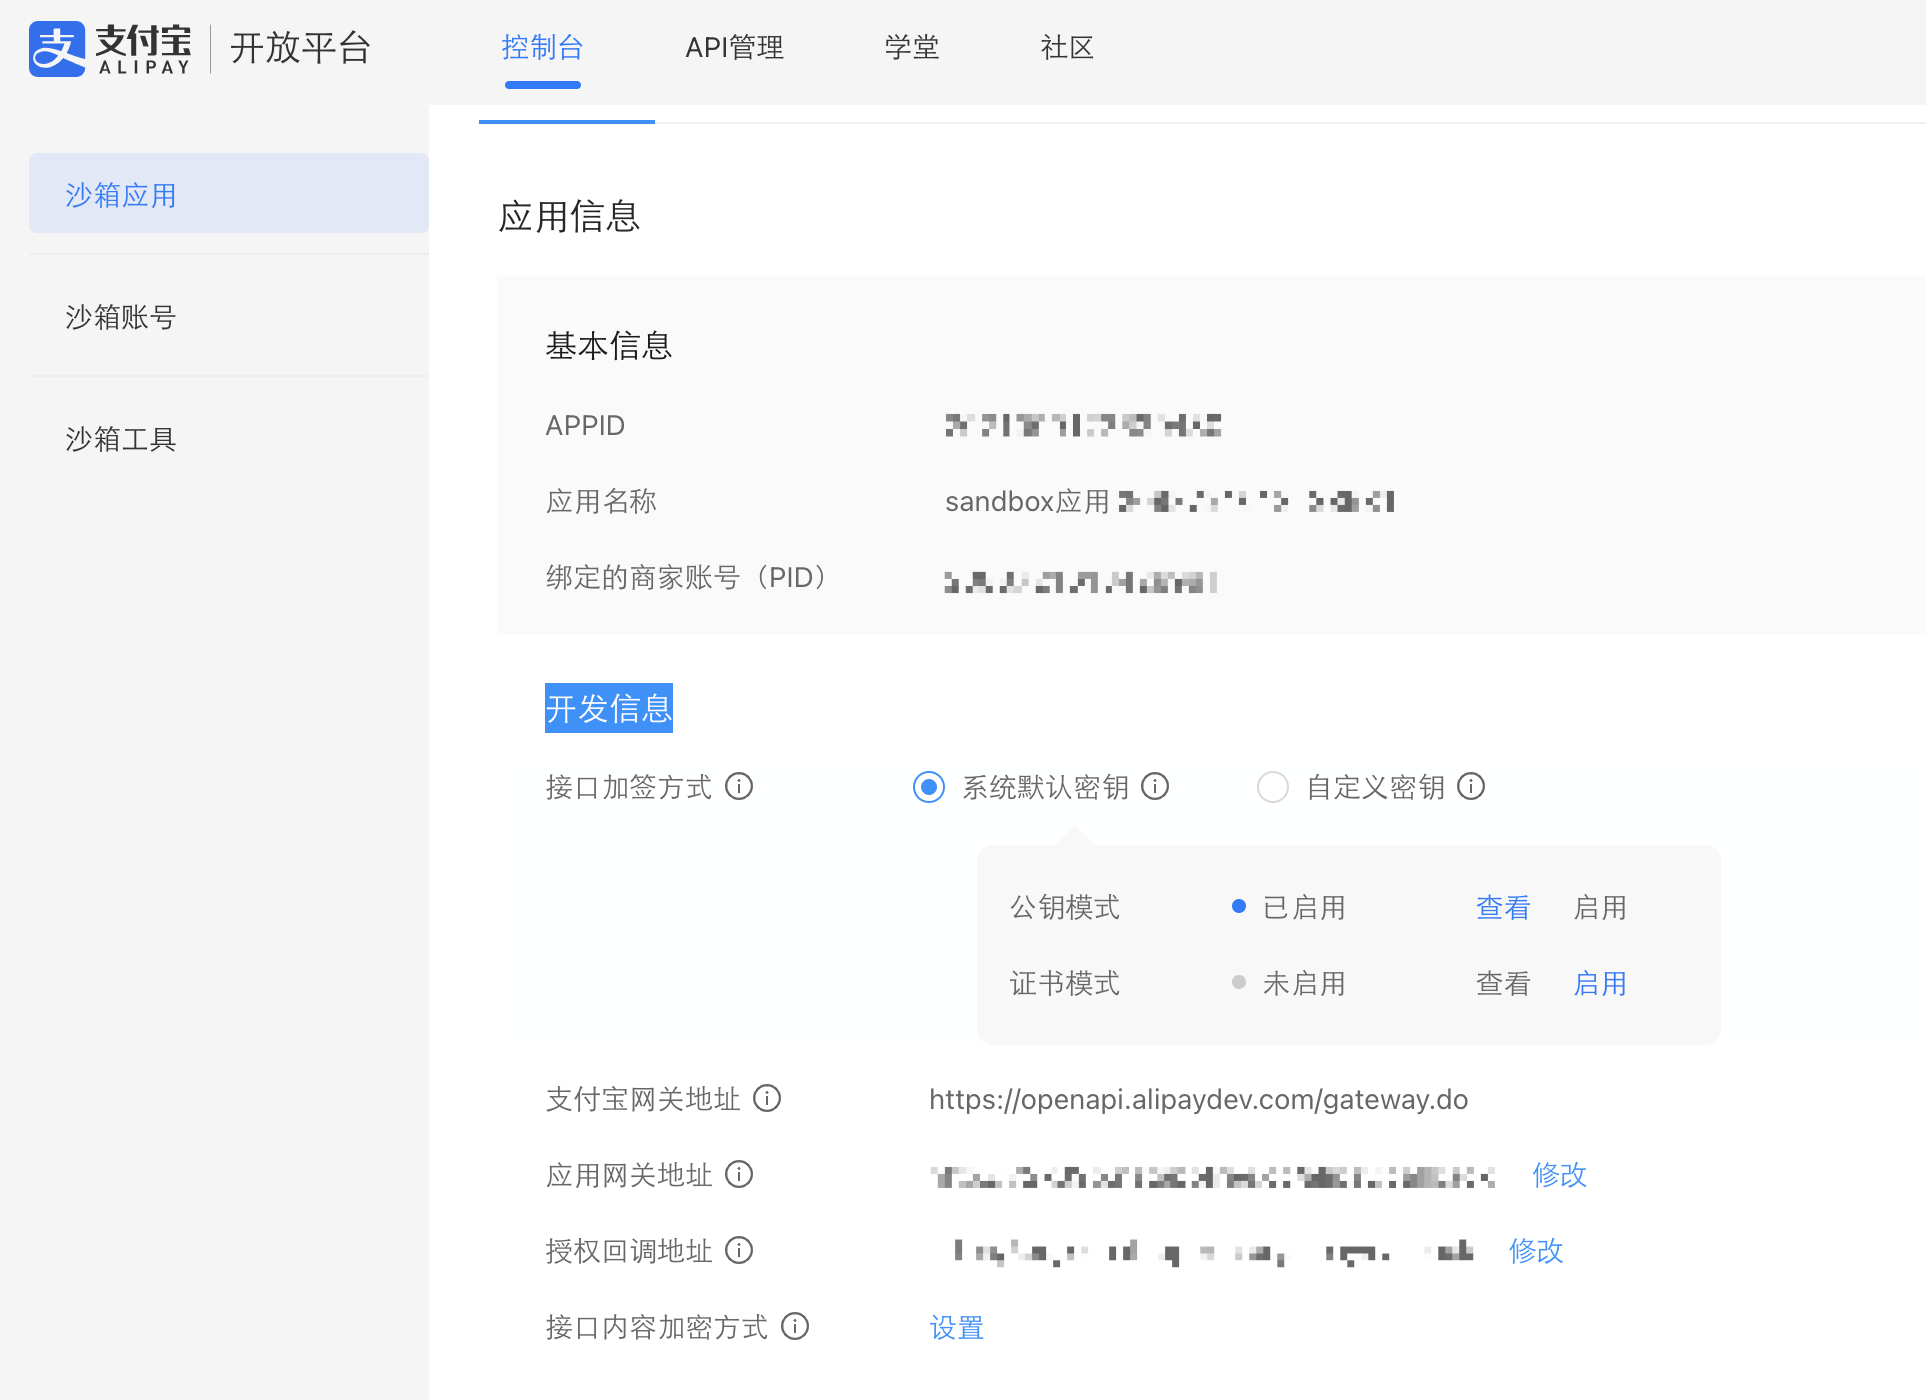The image size is (1926, 1400).
Task: Click the 开放平台 title text
Action: [x=301, y=47]
